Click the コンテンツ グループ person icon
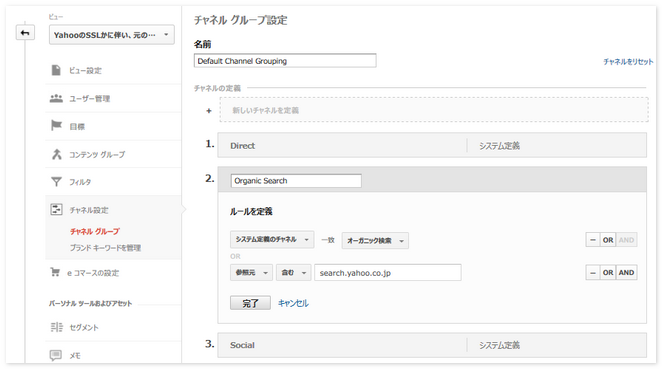Screen dimensions: 662x369 tap(57, 154)
